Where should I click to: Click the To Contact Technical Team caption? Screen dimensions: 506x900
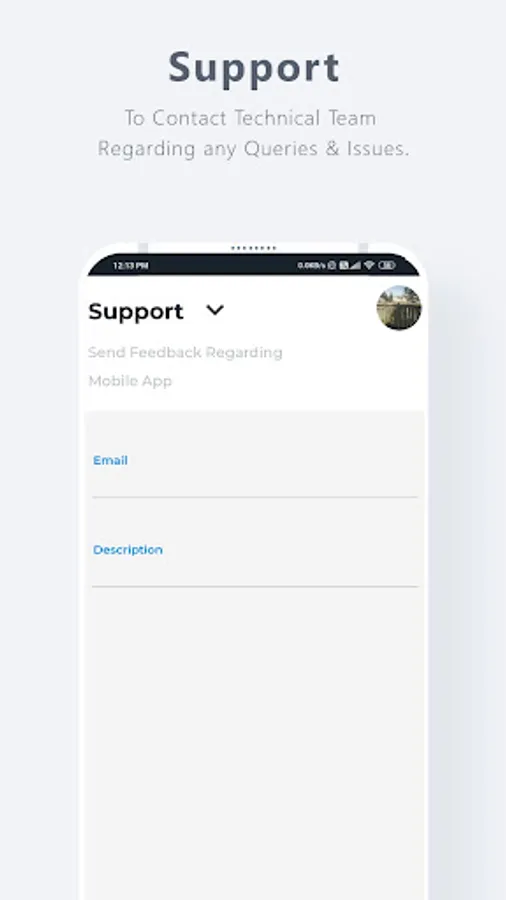point(251,118)
